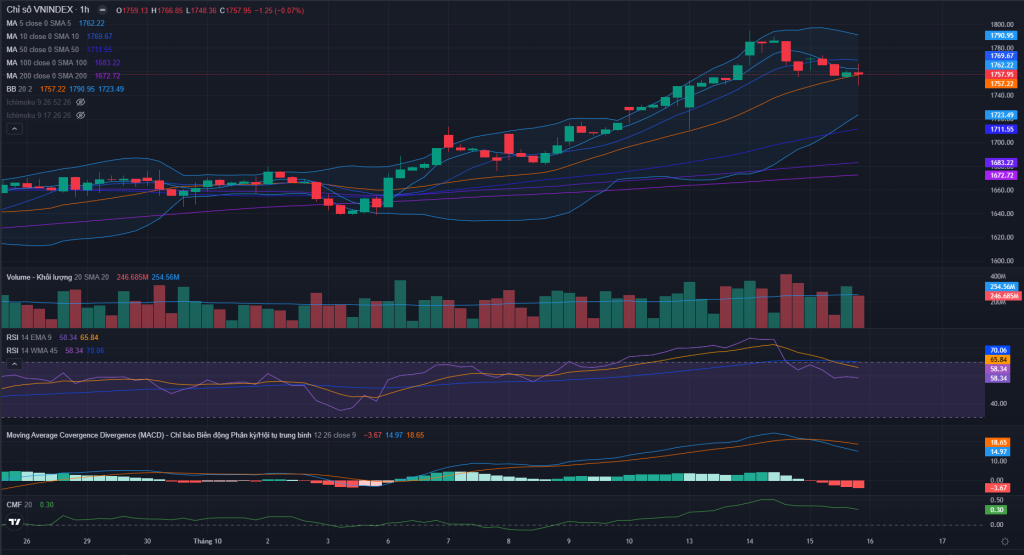This screenshot has height=555, width=1024.
Task: Collapse the main chart indicator legend
Action: pyautogui.click(x=14, y=128)
